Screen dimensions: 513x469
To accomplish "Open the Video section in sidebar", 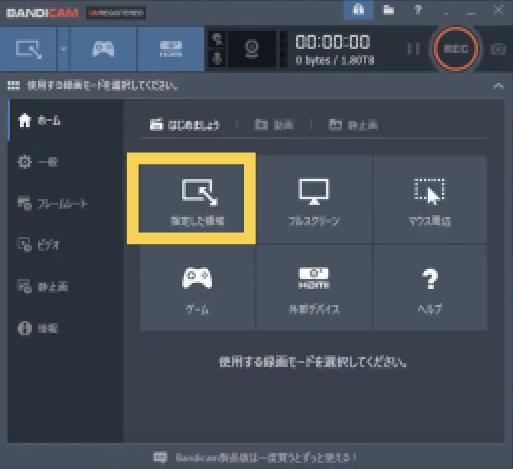I will 38,245.
